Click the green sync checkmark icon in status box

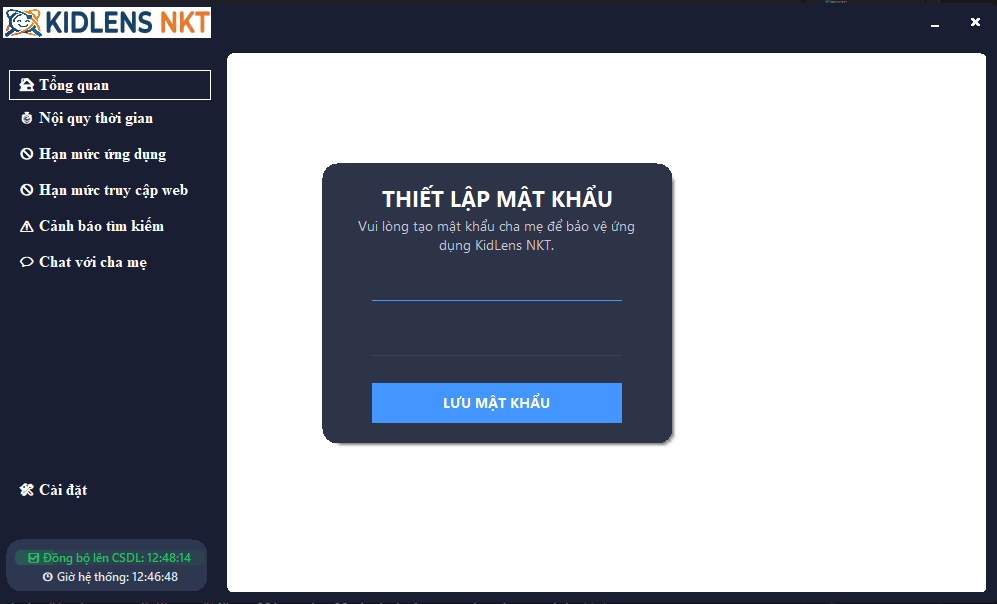point(34,558)
